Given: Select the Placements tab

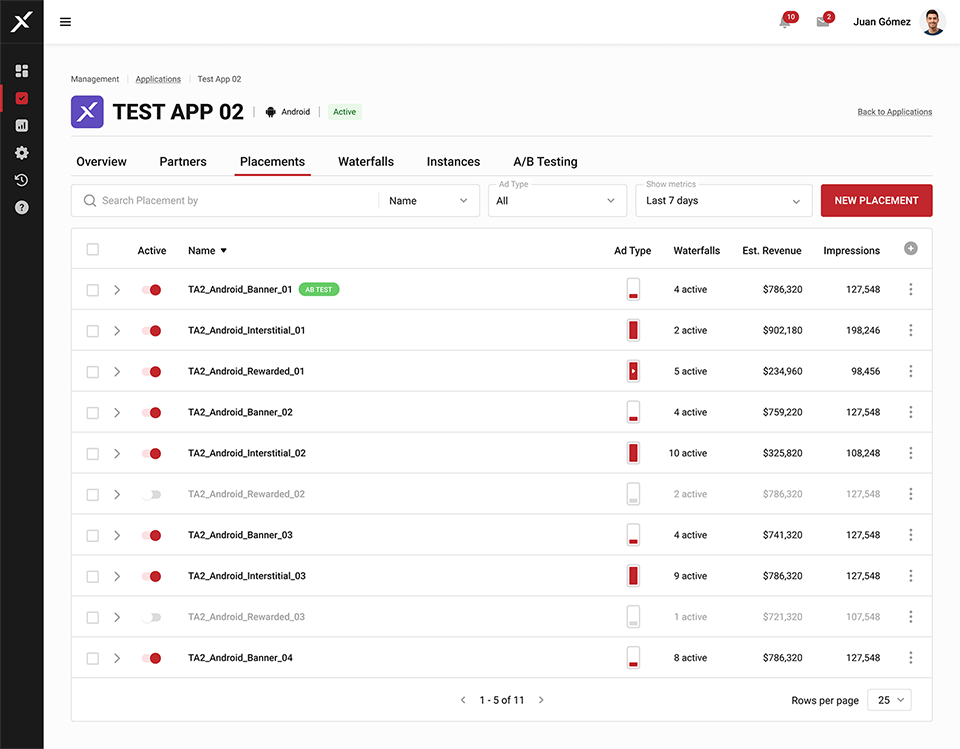Looking at the screenshot, I should point(272,162).
